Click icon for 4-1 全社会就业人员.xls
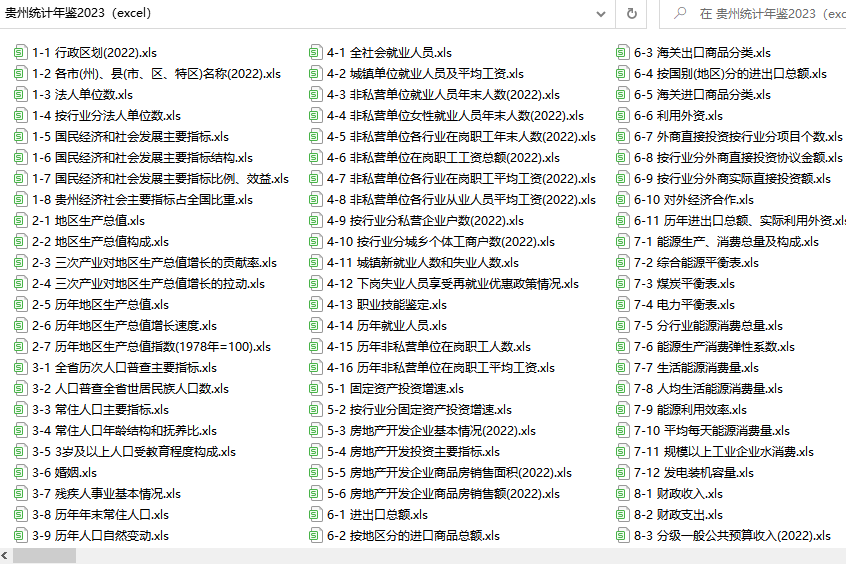The image size is (846, 567). (x=315, y=52)
